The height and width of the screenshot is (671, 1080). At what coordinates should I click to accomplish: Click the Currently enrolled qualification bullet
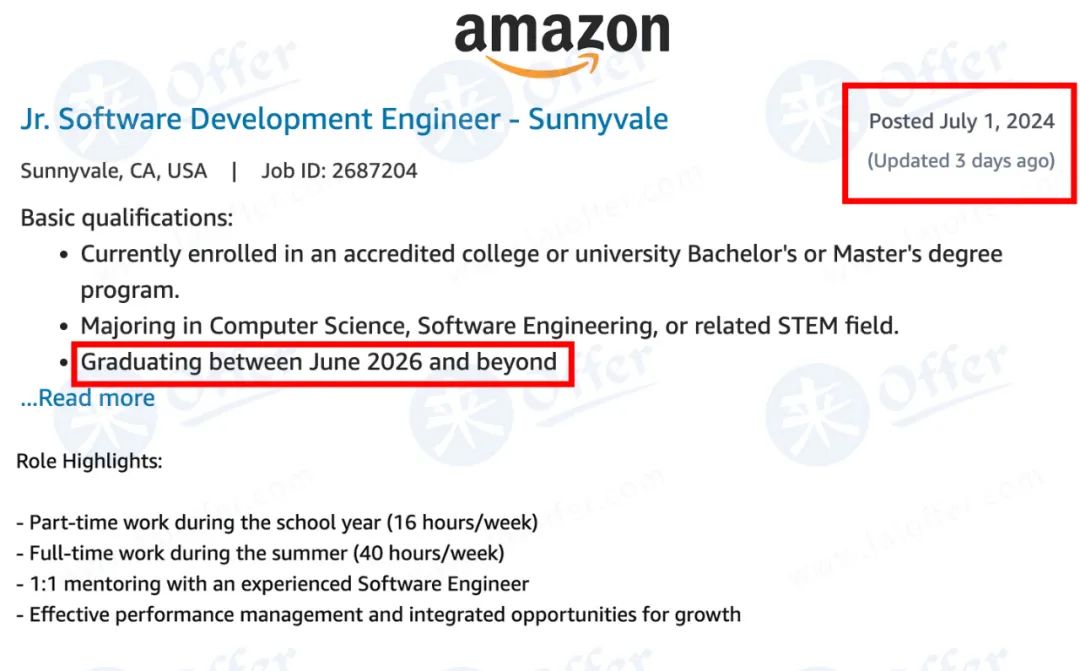[x=541, y=271]
